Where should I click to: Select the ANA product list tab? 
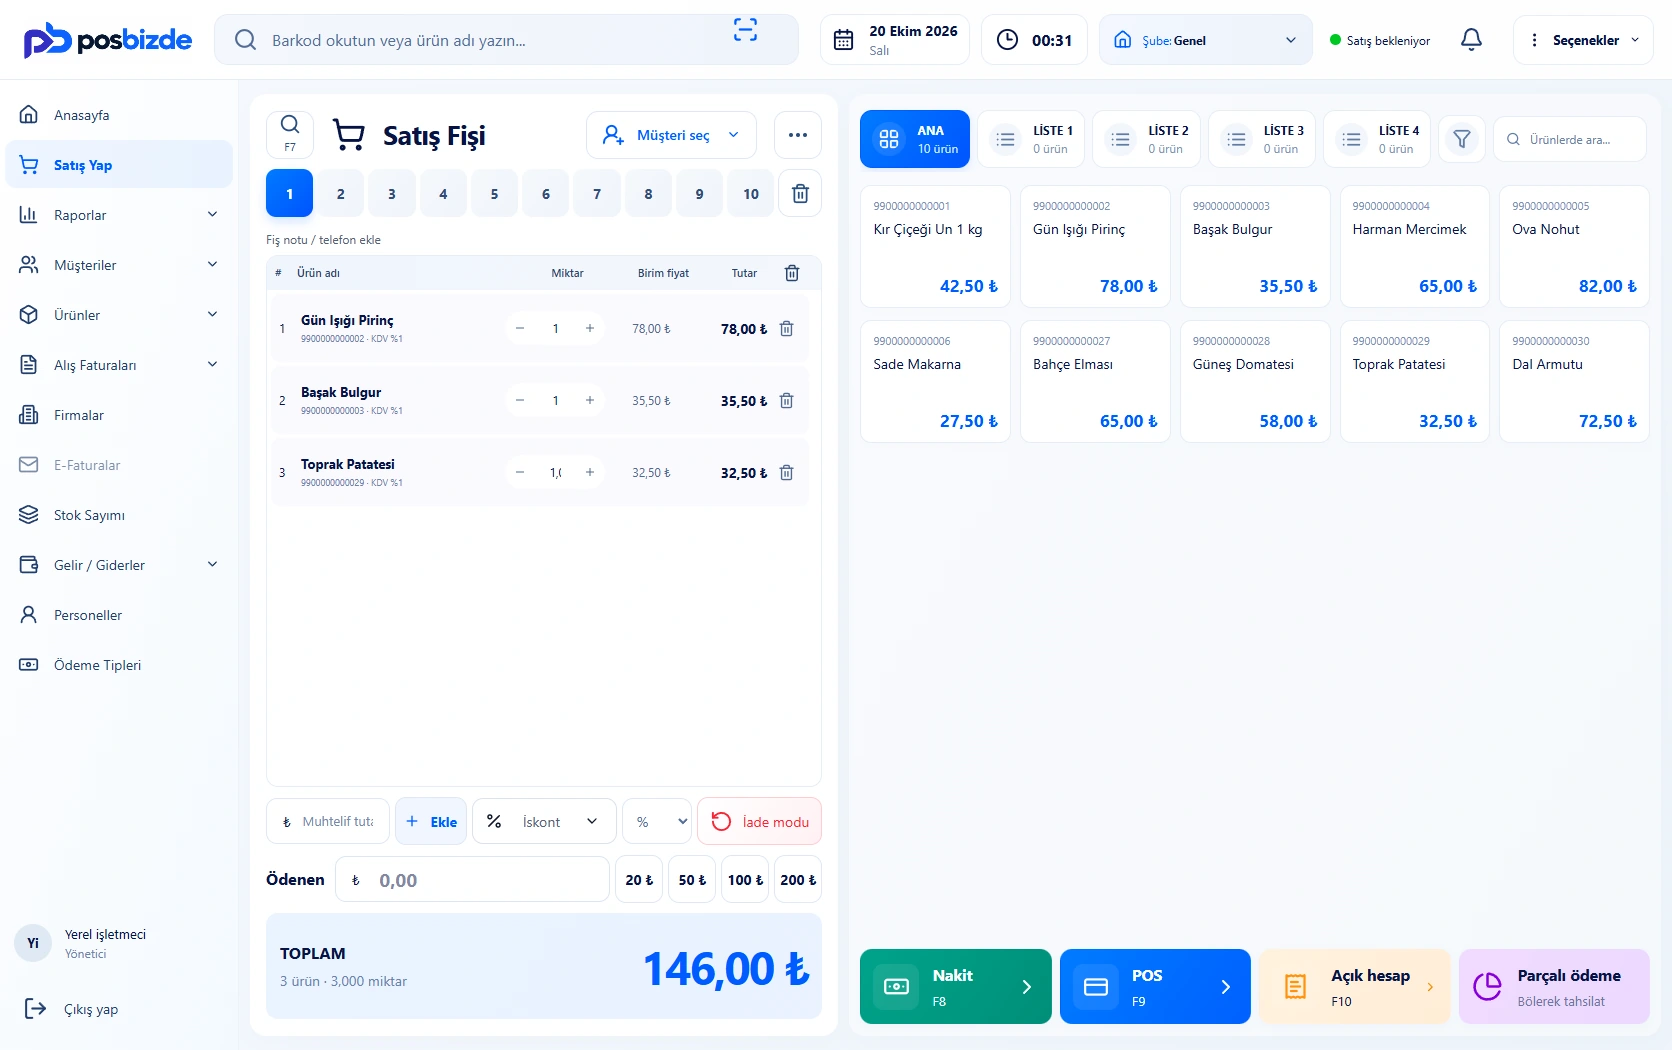tap(915, 139)
